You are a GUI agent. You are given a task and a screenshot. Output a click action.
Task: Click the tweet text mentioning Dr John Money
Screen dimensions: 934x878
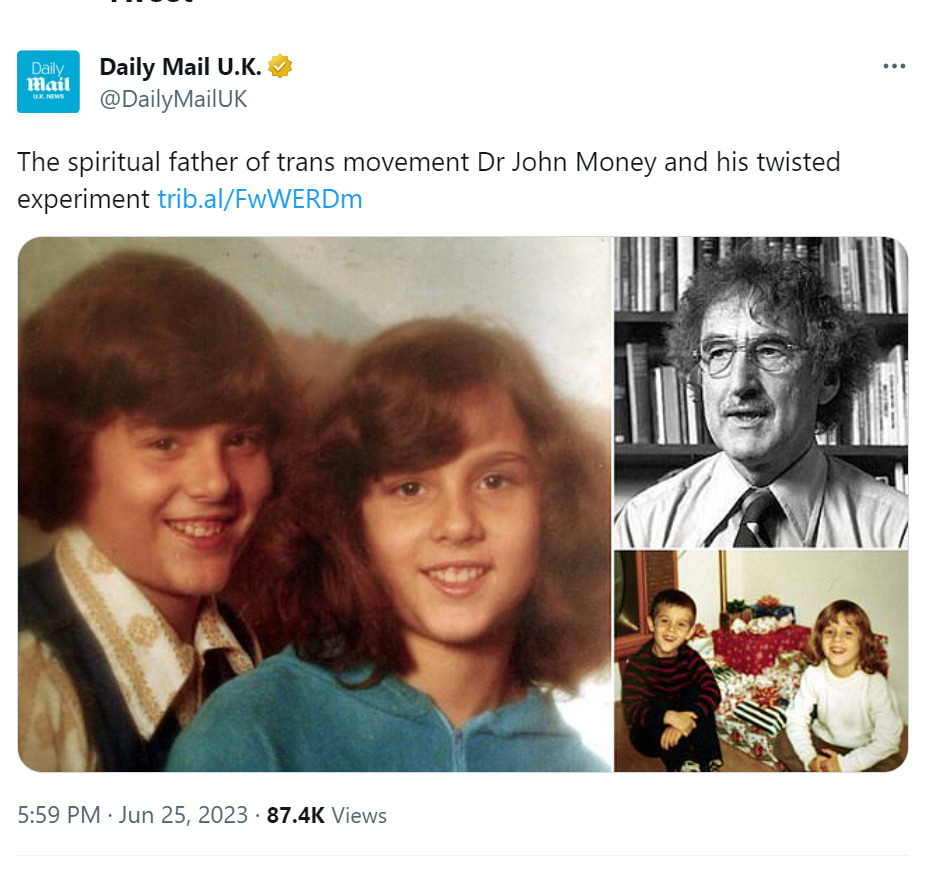428,162
